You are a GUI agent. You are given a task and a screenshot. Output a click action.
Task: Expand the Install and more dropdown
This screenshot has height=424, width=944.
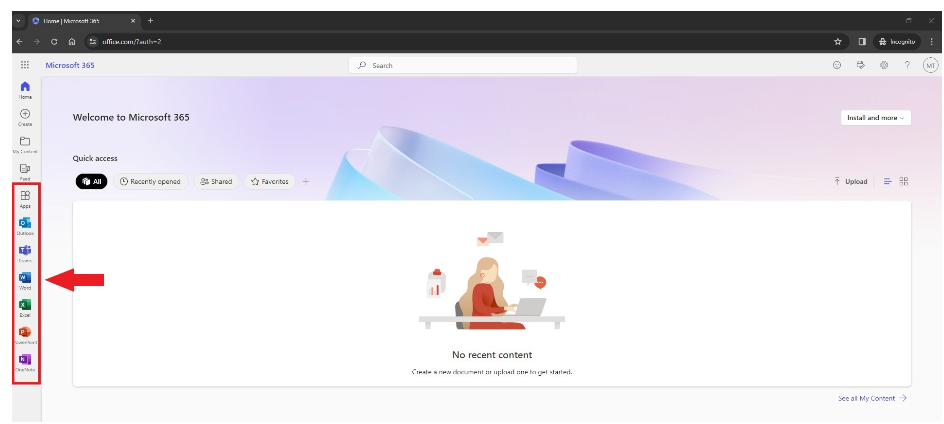(875, 118)
